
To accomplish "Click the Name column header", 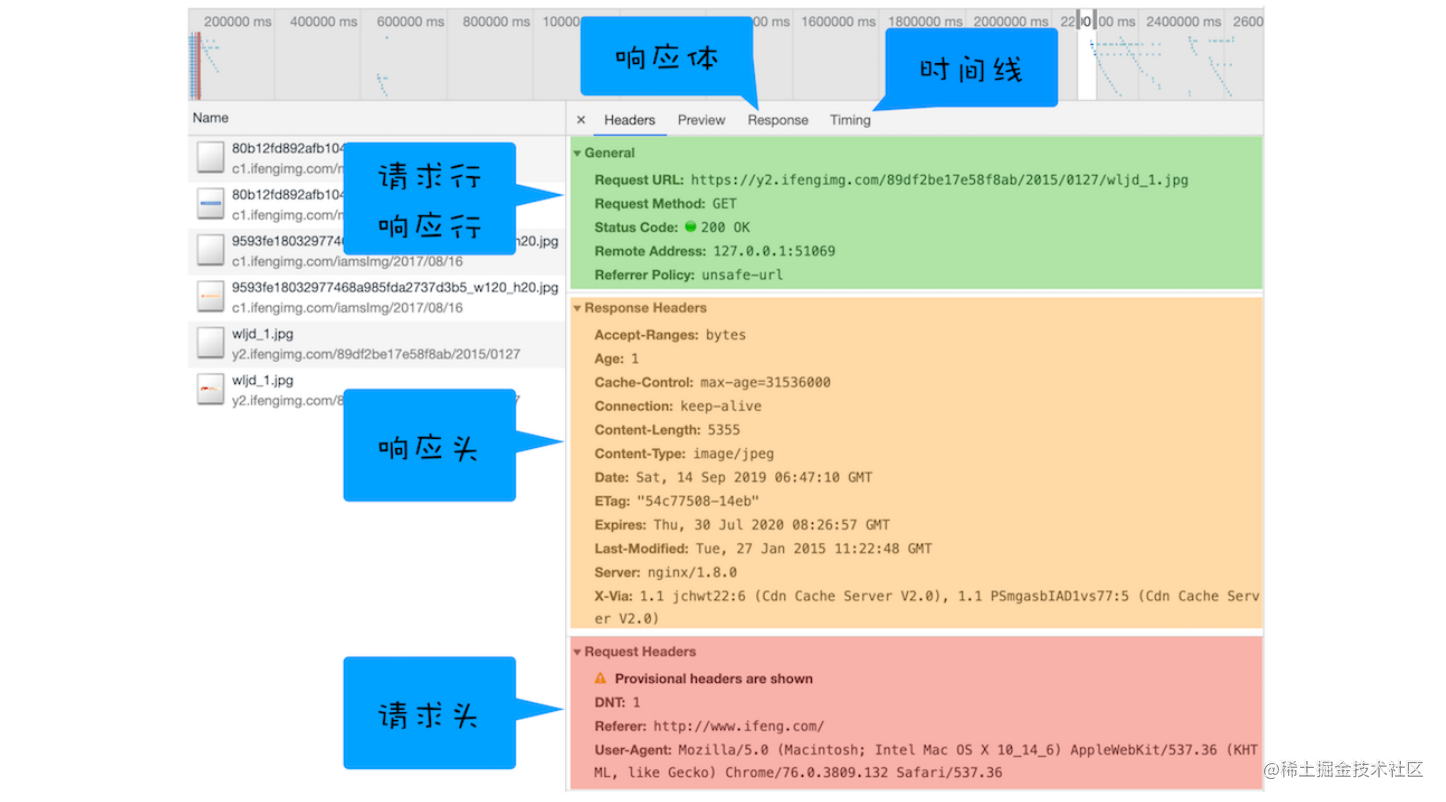I will point(211,118).
